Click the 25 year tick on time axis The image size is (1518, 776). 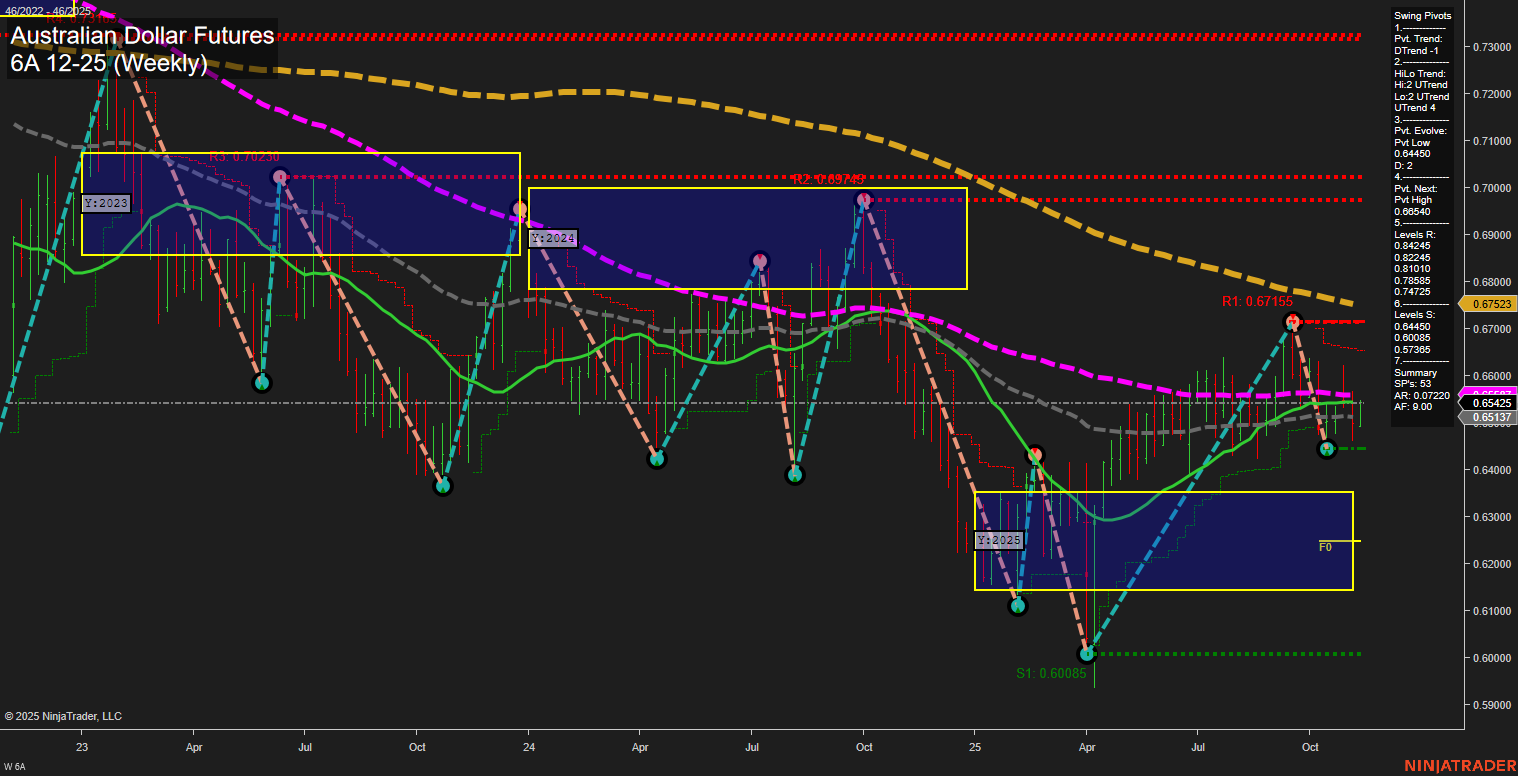click(x=975, y=746)
